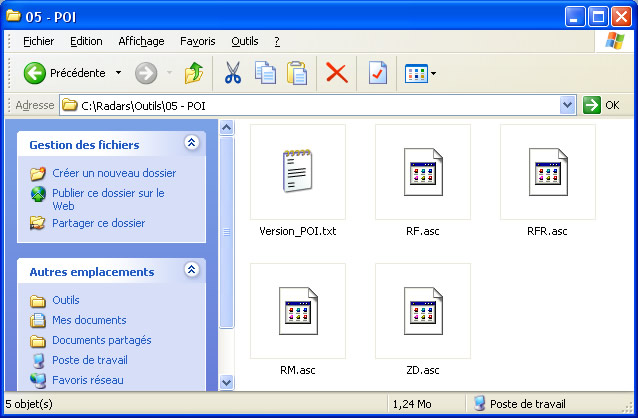The width and height of the screenshot is (638, 418).
Task: Click the Favoris réseau network icon
Action: (x=38, y=381)
